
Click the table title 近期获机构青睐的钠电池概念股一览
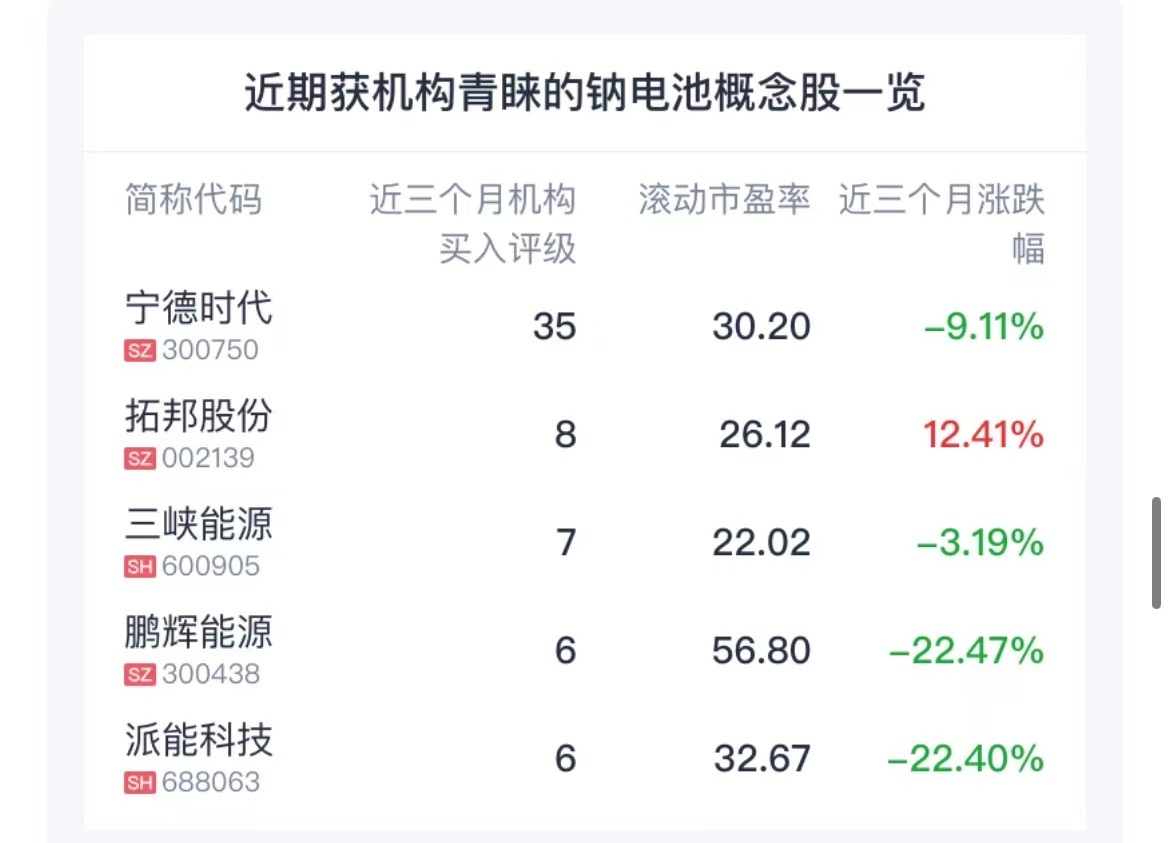point(585,94)
